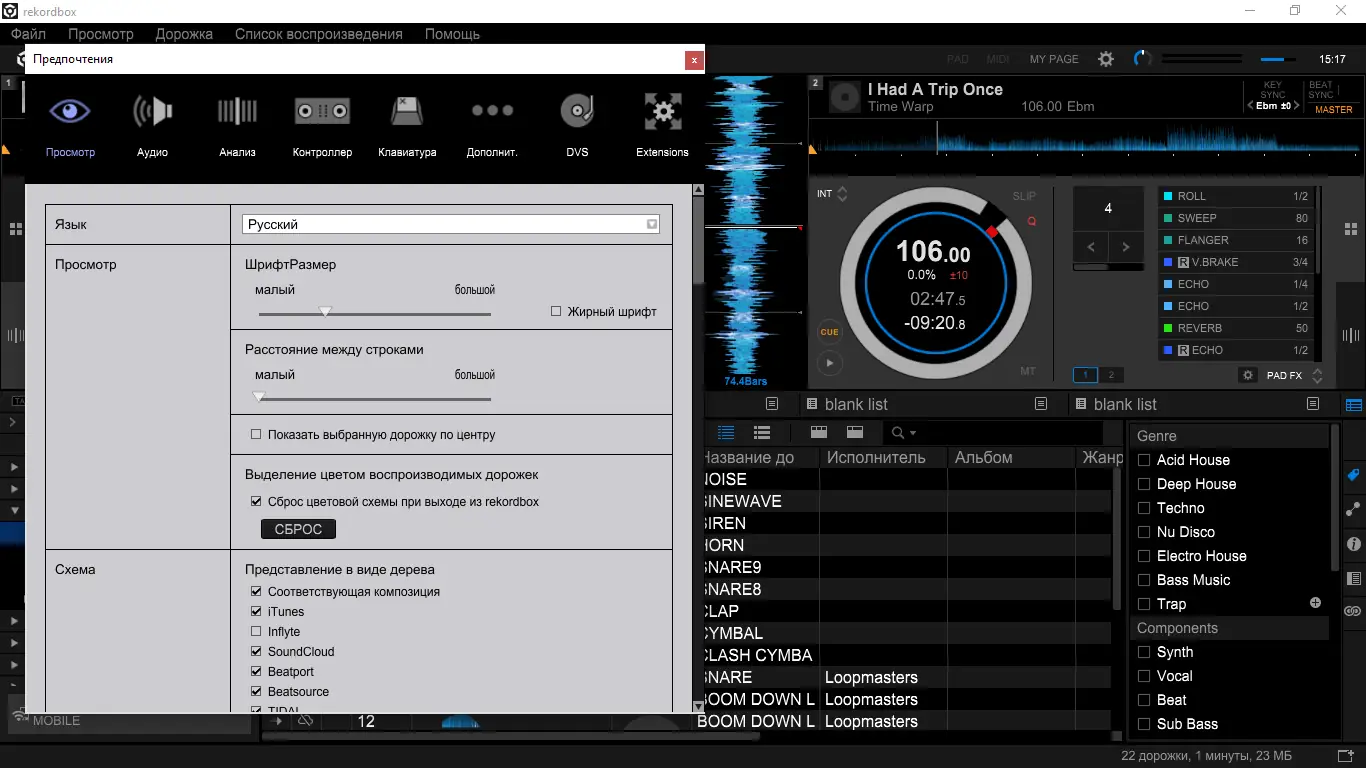This screenshot has height=768, width=1366.
Task: Click the magnifier search icon in browser
Action: click(x=898, y=433)
